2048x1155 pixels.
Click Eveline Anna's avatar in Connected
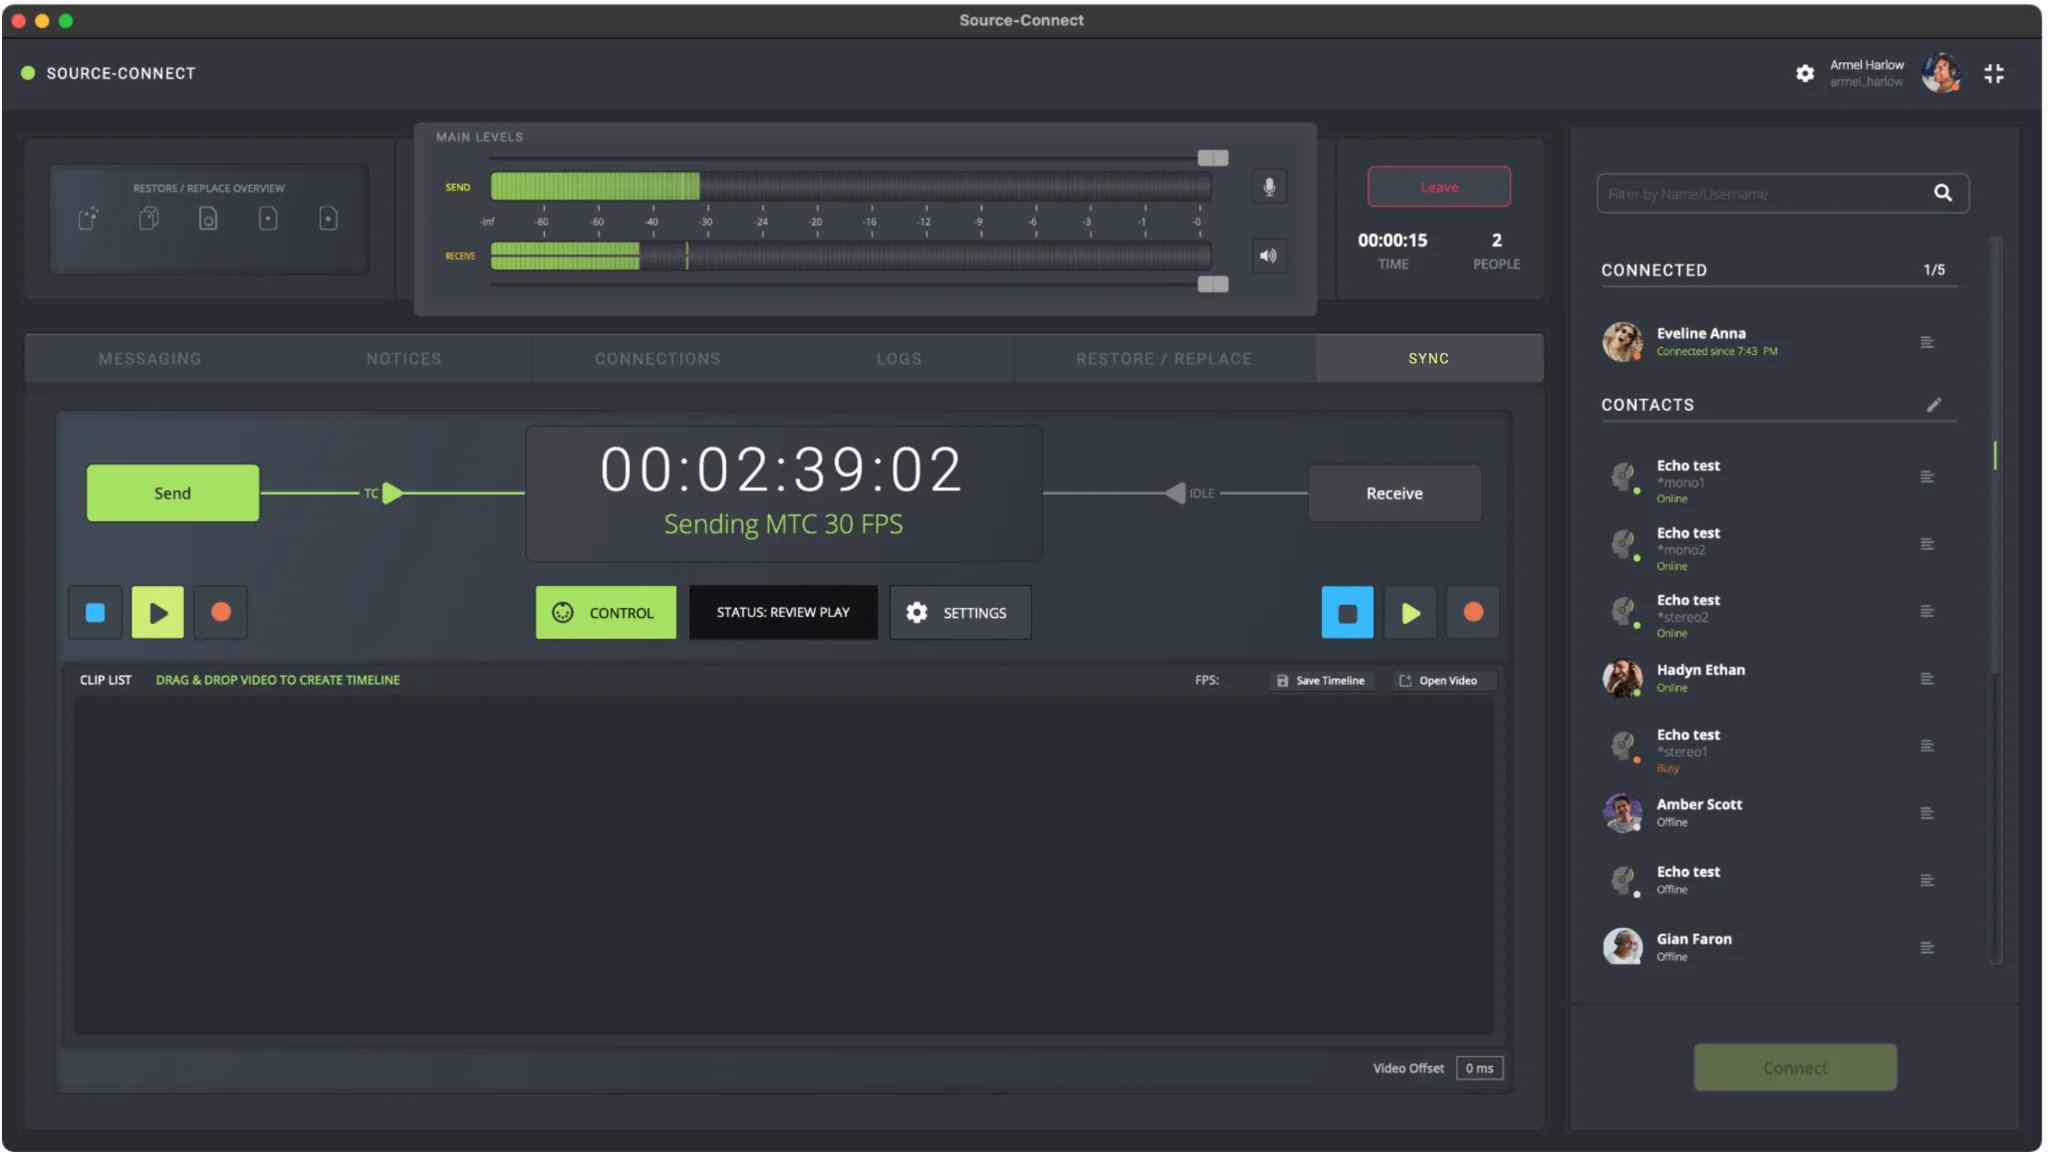[1622, 342]
